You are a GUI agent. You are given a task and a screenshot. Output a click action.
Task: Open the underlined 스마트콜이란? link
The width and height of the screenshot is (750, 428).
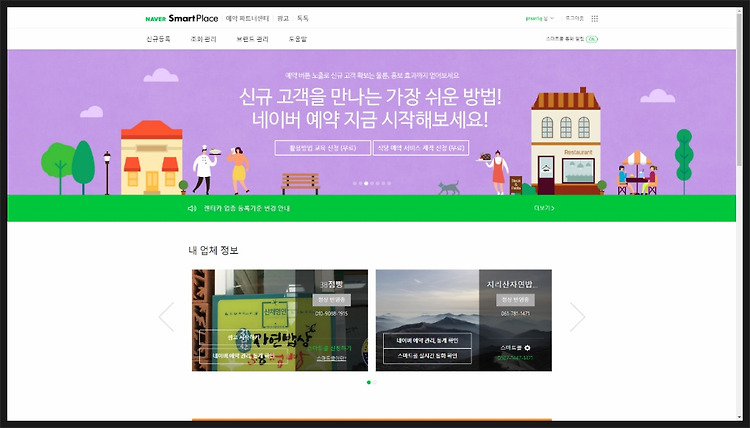331,358
